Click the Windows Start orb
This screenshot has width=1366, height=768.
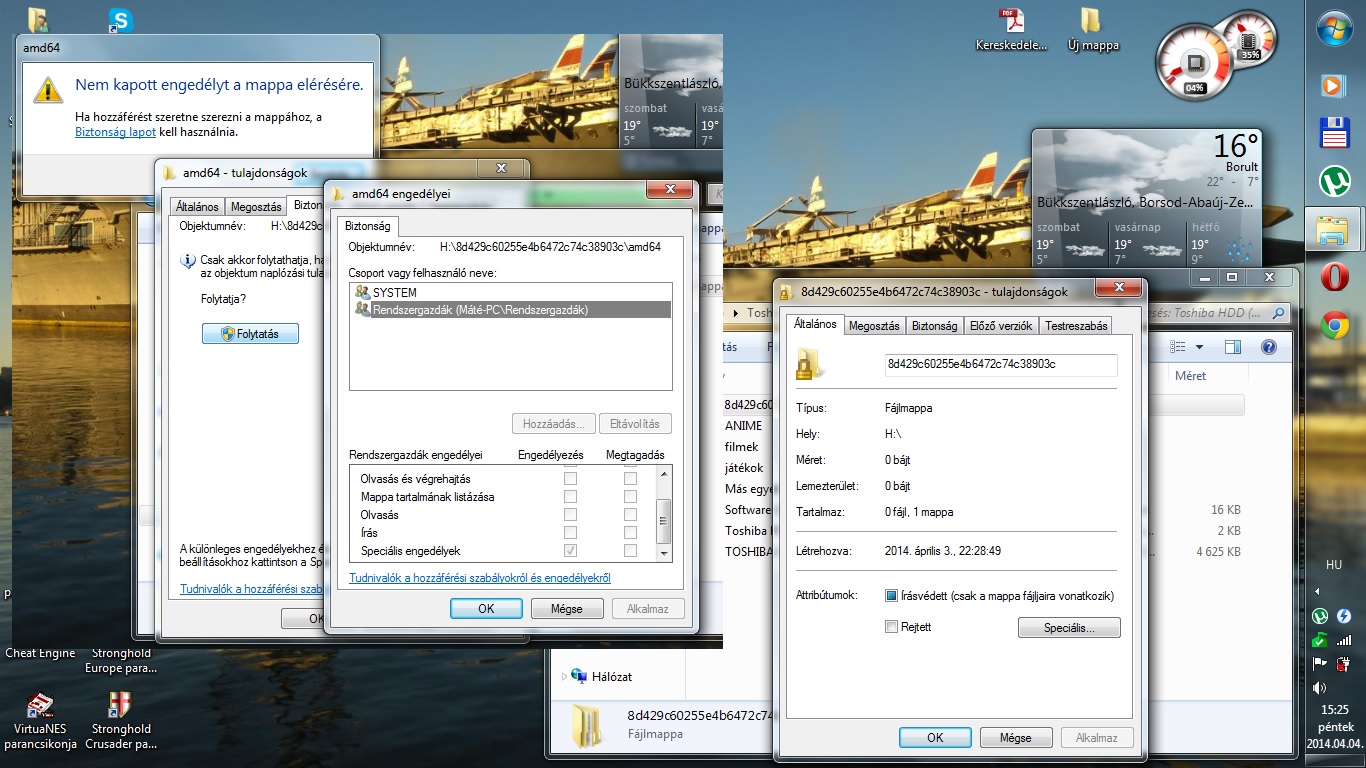point(1334,29)
